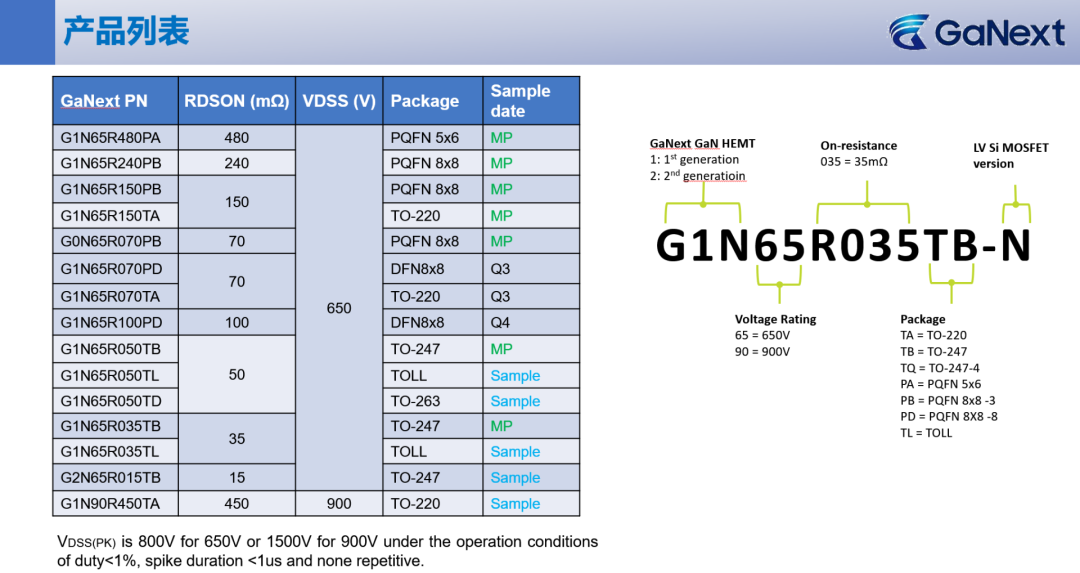Image resolution: width=1080 pixels, height=573 pixels.
Task: Select part number G1N65R050TL
Action: tap(110, 375)
